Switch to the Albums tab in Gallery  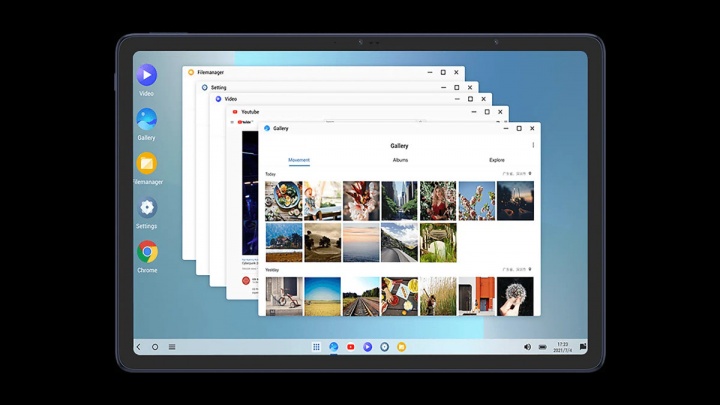pyautogui.click(x=400, y=160)
